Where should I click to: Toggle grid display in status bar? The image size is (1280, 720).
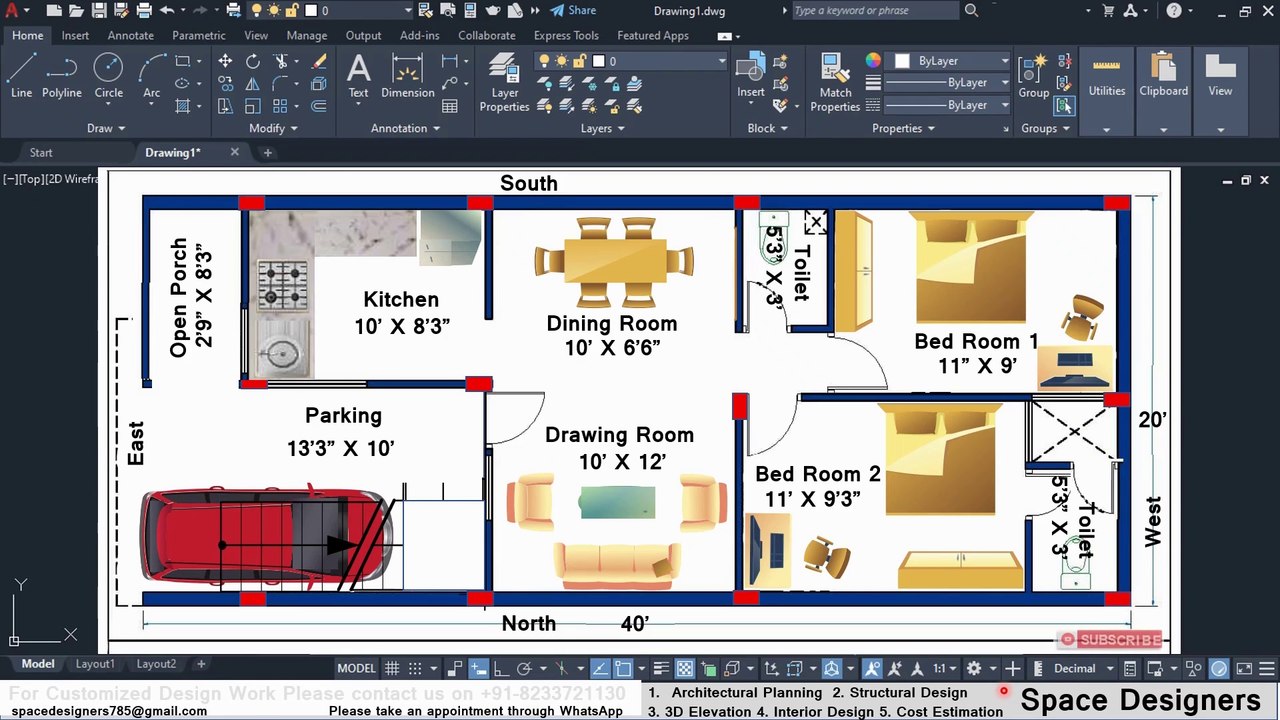[x=392, y=669]
